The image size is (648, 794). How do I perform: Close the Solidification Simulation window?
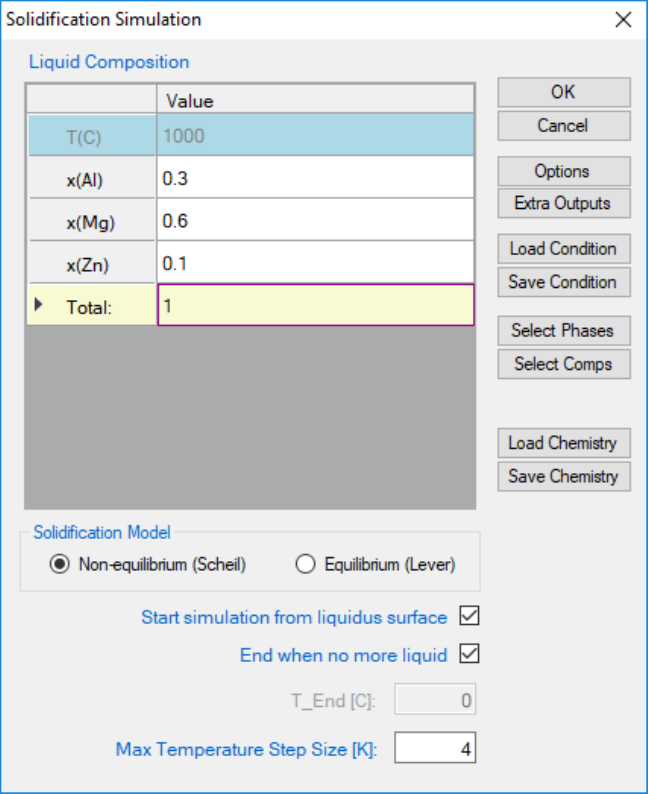coord(623,20)
